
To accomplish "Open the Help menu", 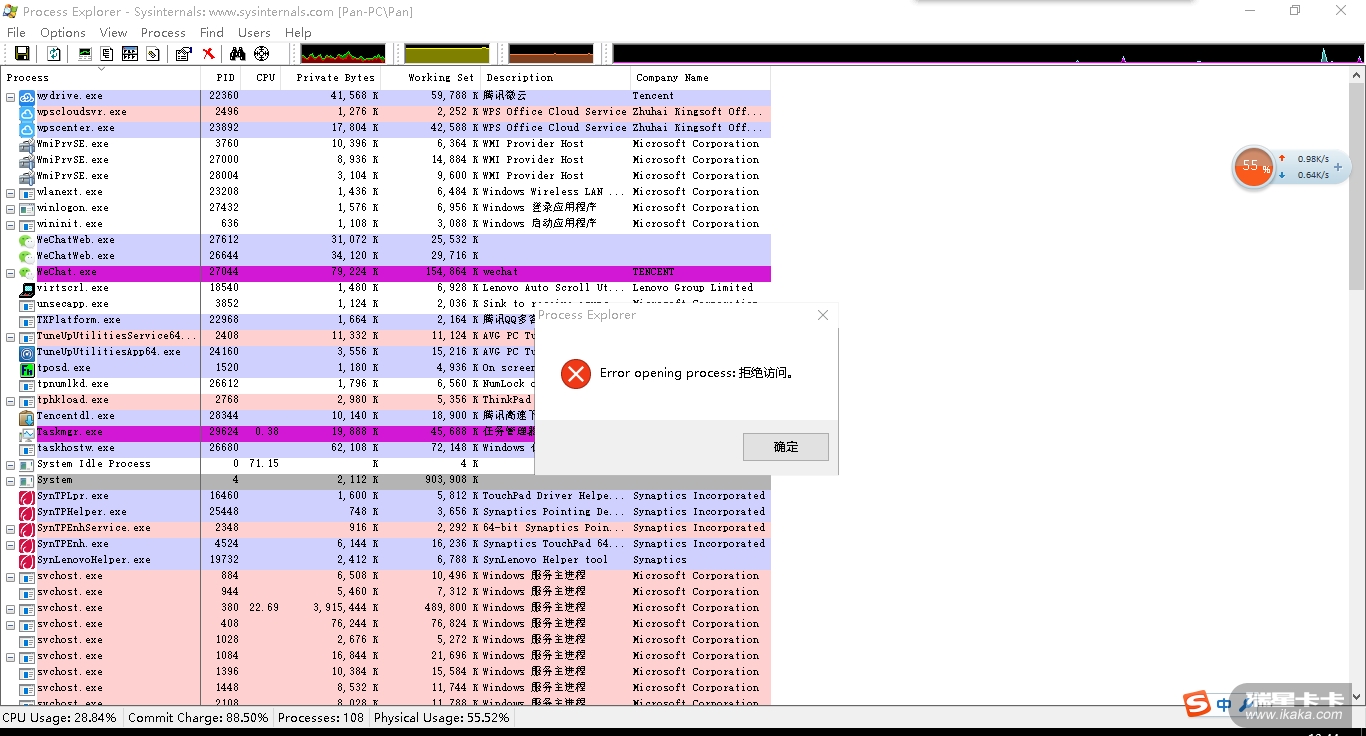I will (x=298, y=32).
